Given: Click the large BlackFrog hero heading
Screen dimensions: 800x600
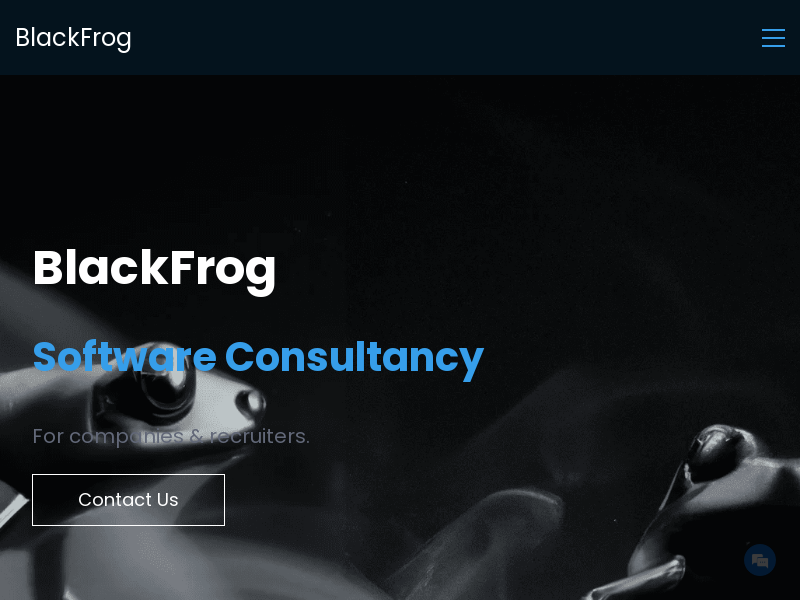Looking at the screenshot, I should pyautogui.click(x=154, y=269).
